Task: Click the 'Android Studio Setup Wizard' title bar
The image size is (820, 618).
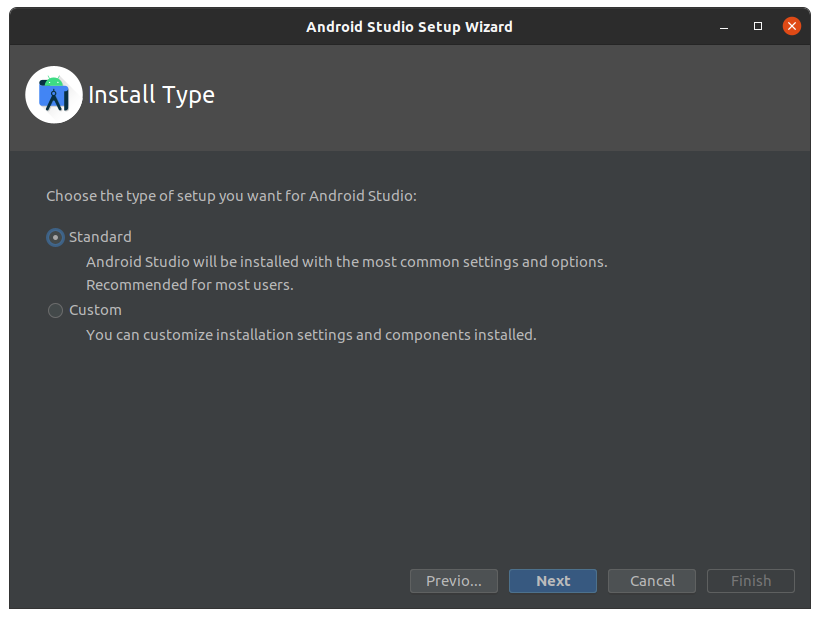Action: click(x=409, y=26)
